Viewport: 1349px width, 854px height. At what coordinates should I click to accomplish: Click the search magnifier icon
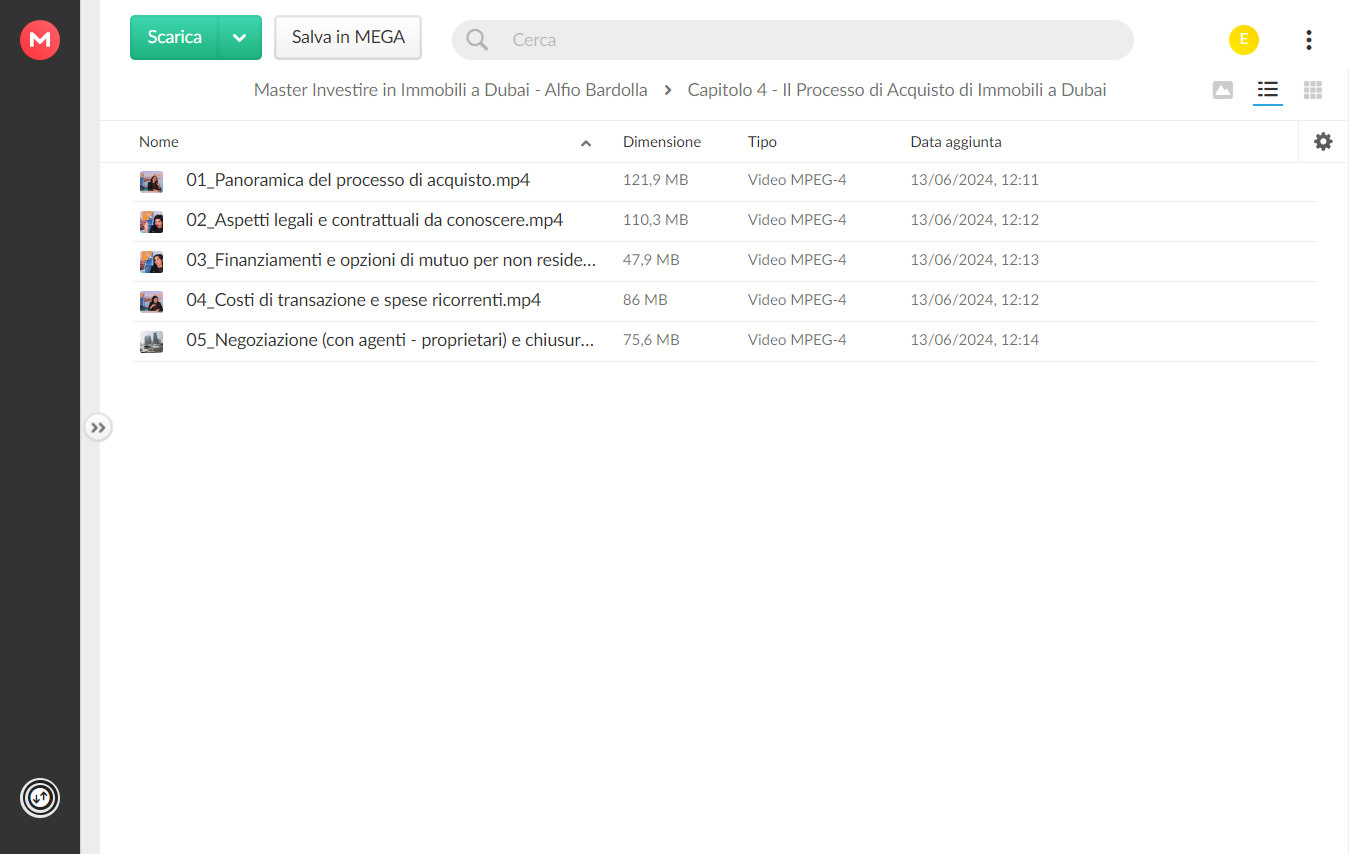(477, 40)
